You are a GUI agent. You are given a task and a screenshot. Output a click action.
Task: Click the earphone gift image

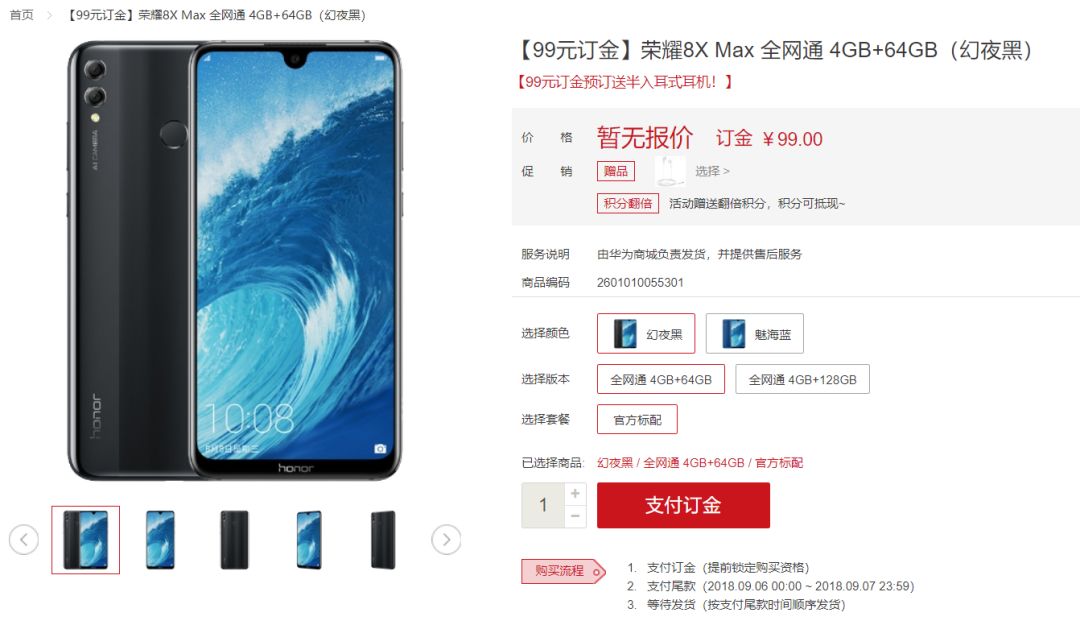pyautogui.click(x=669, y=171)
